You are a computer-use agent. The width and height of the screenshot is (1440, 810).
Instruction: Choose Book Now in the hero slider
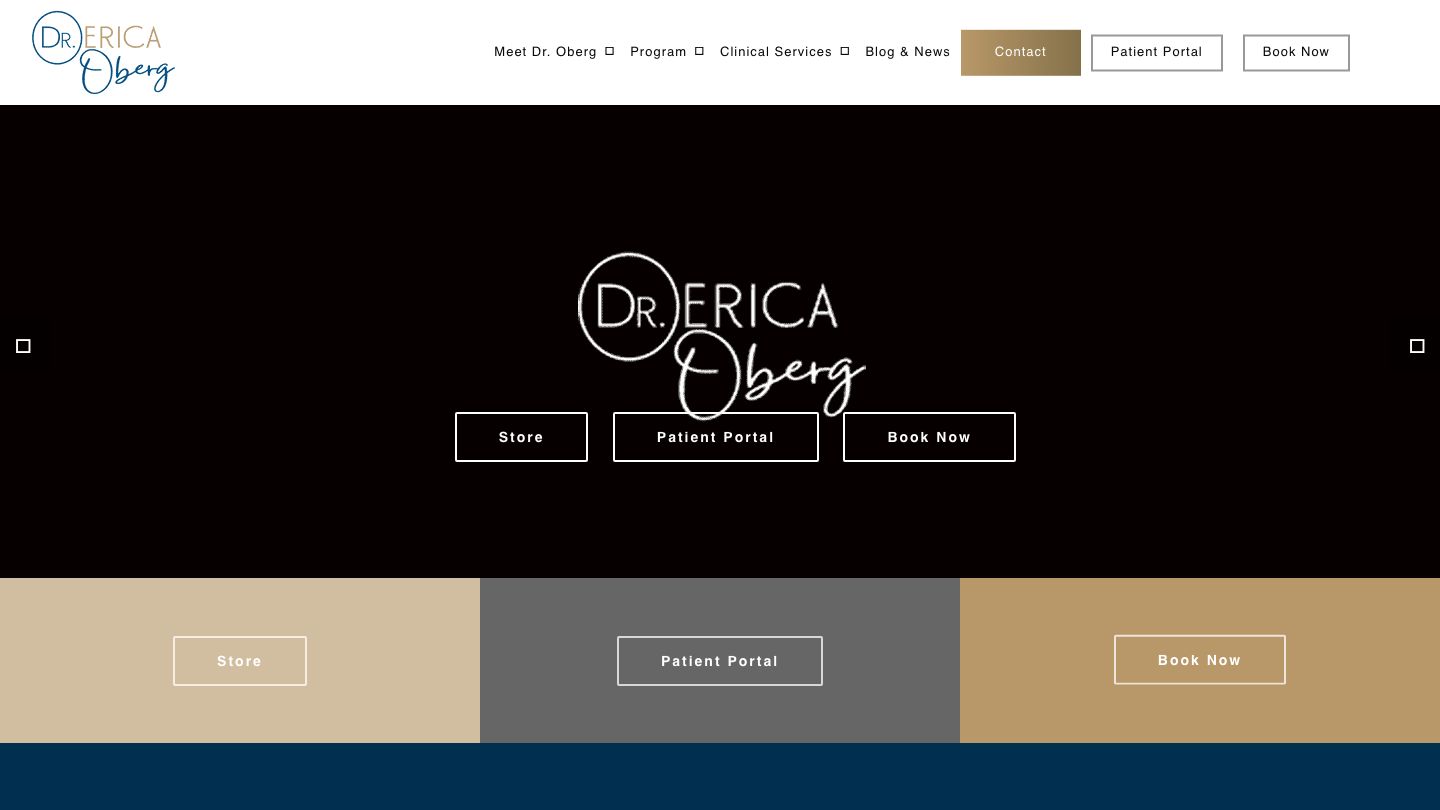point(929,437)
